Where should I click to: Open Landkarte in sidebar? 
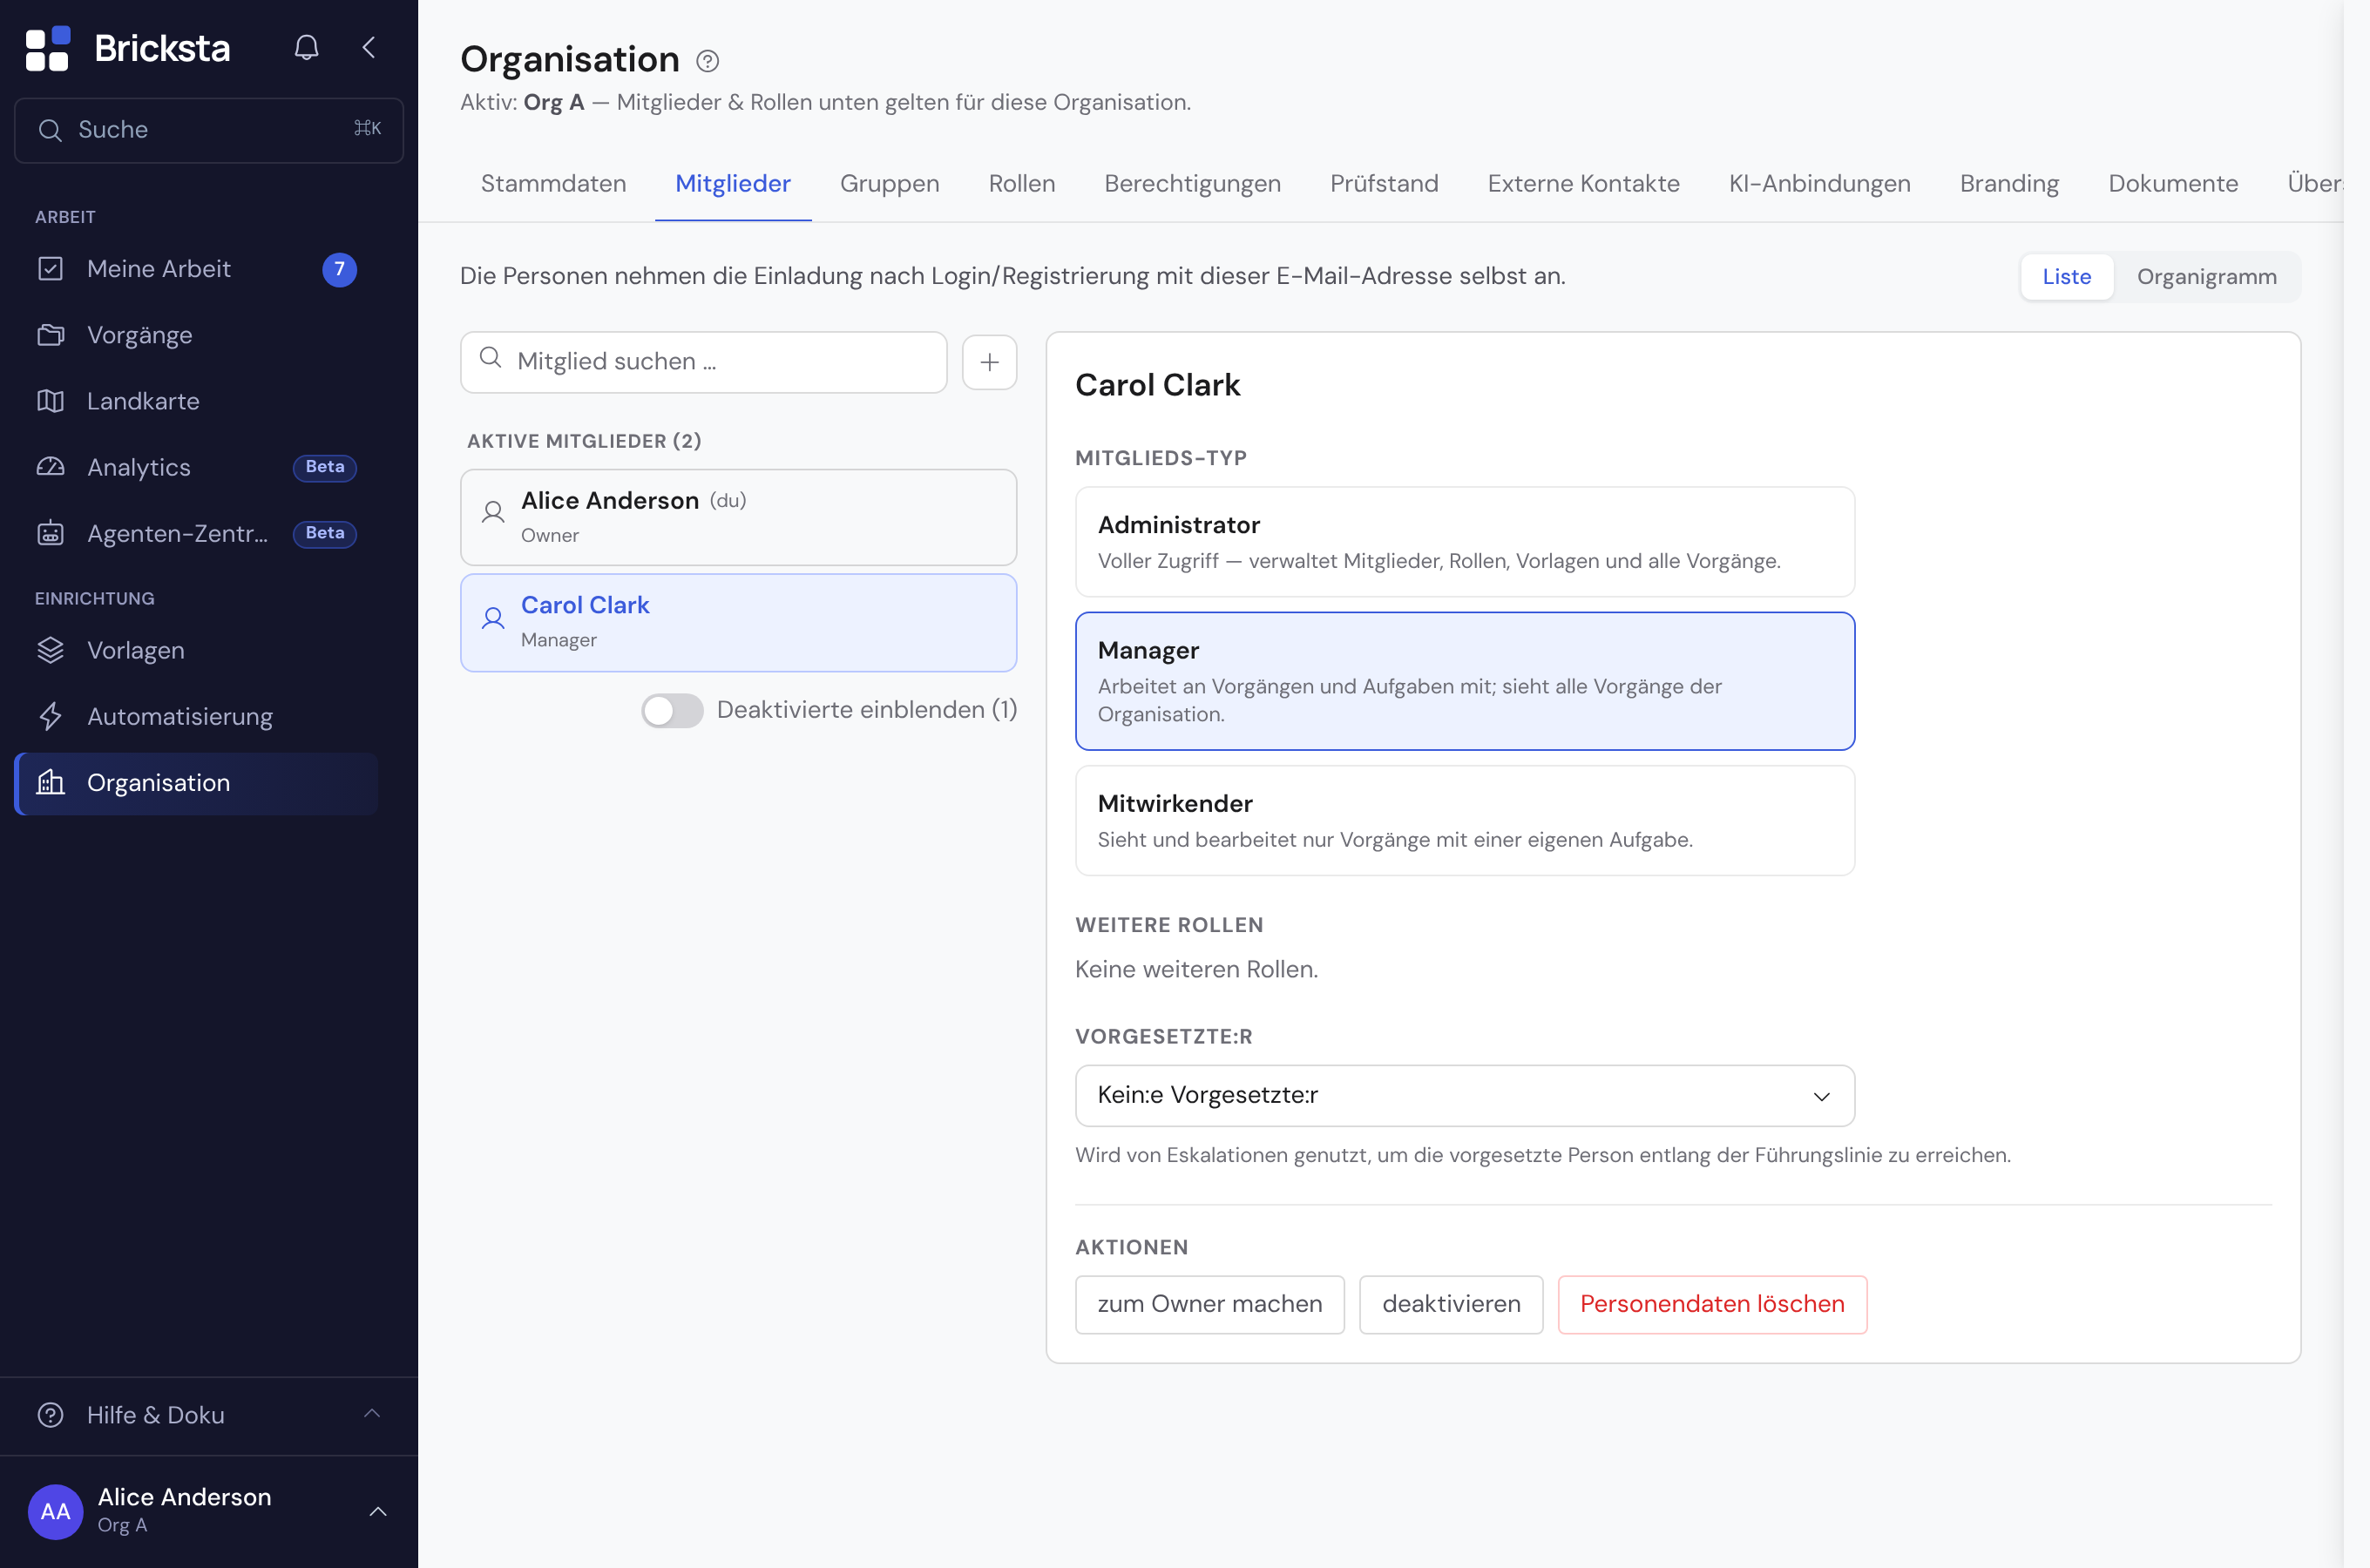click(x=196, y=401)
